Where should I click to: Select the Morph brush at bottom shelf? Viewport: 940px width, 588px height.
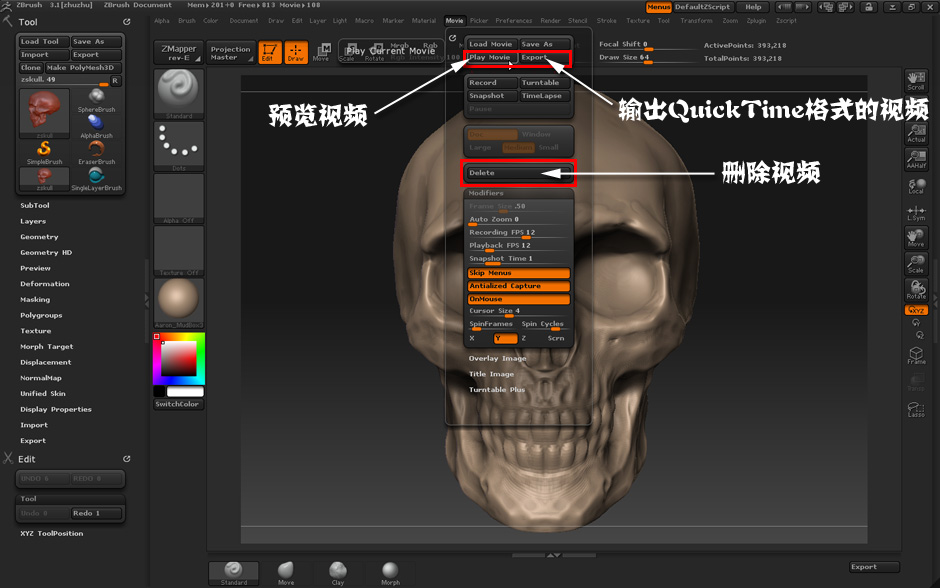pyautogui.click(x=390, y=574)
